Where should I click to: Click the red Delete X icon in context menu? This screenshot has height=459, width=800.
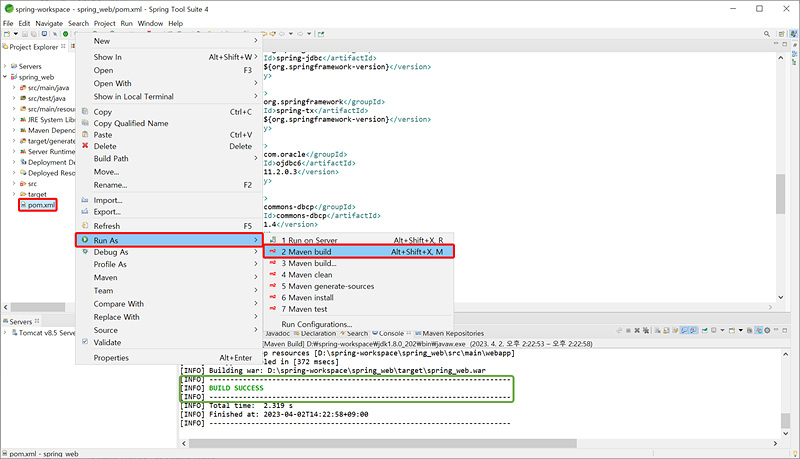click(85, 146)
